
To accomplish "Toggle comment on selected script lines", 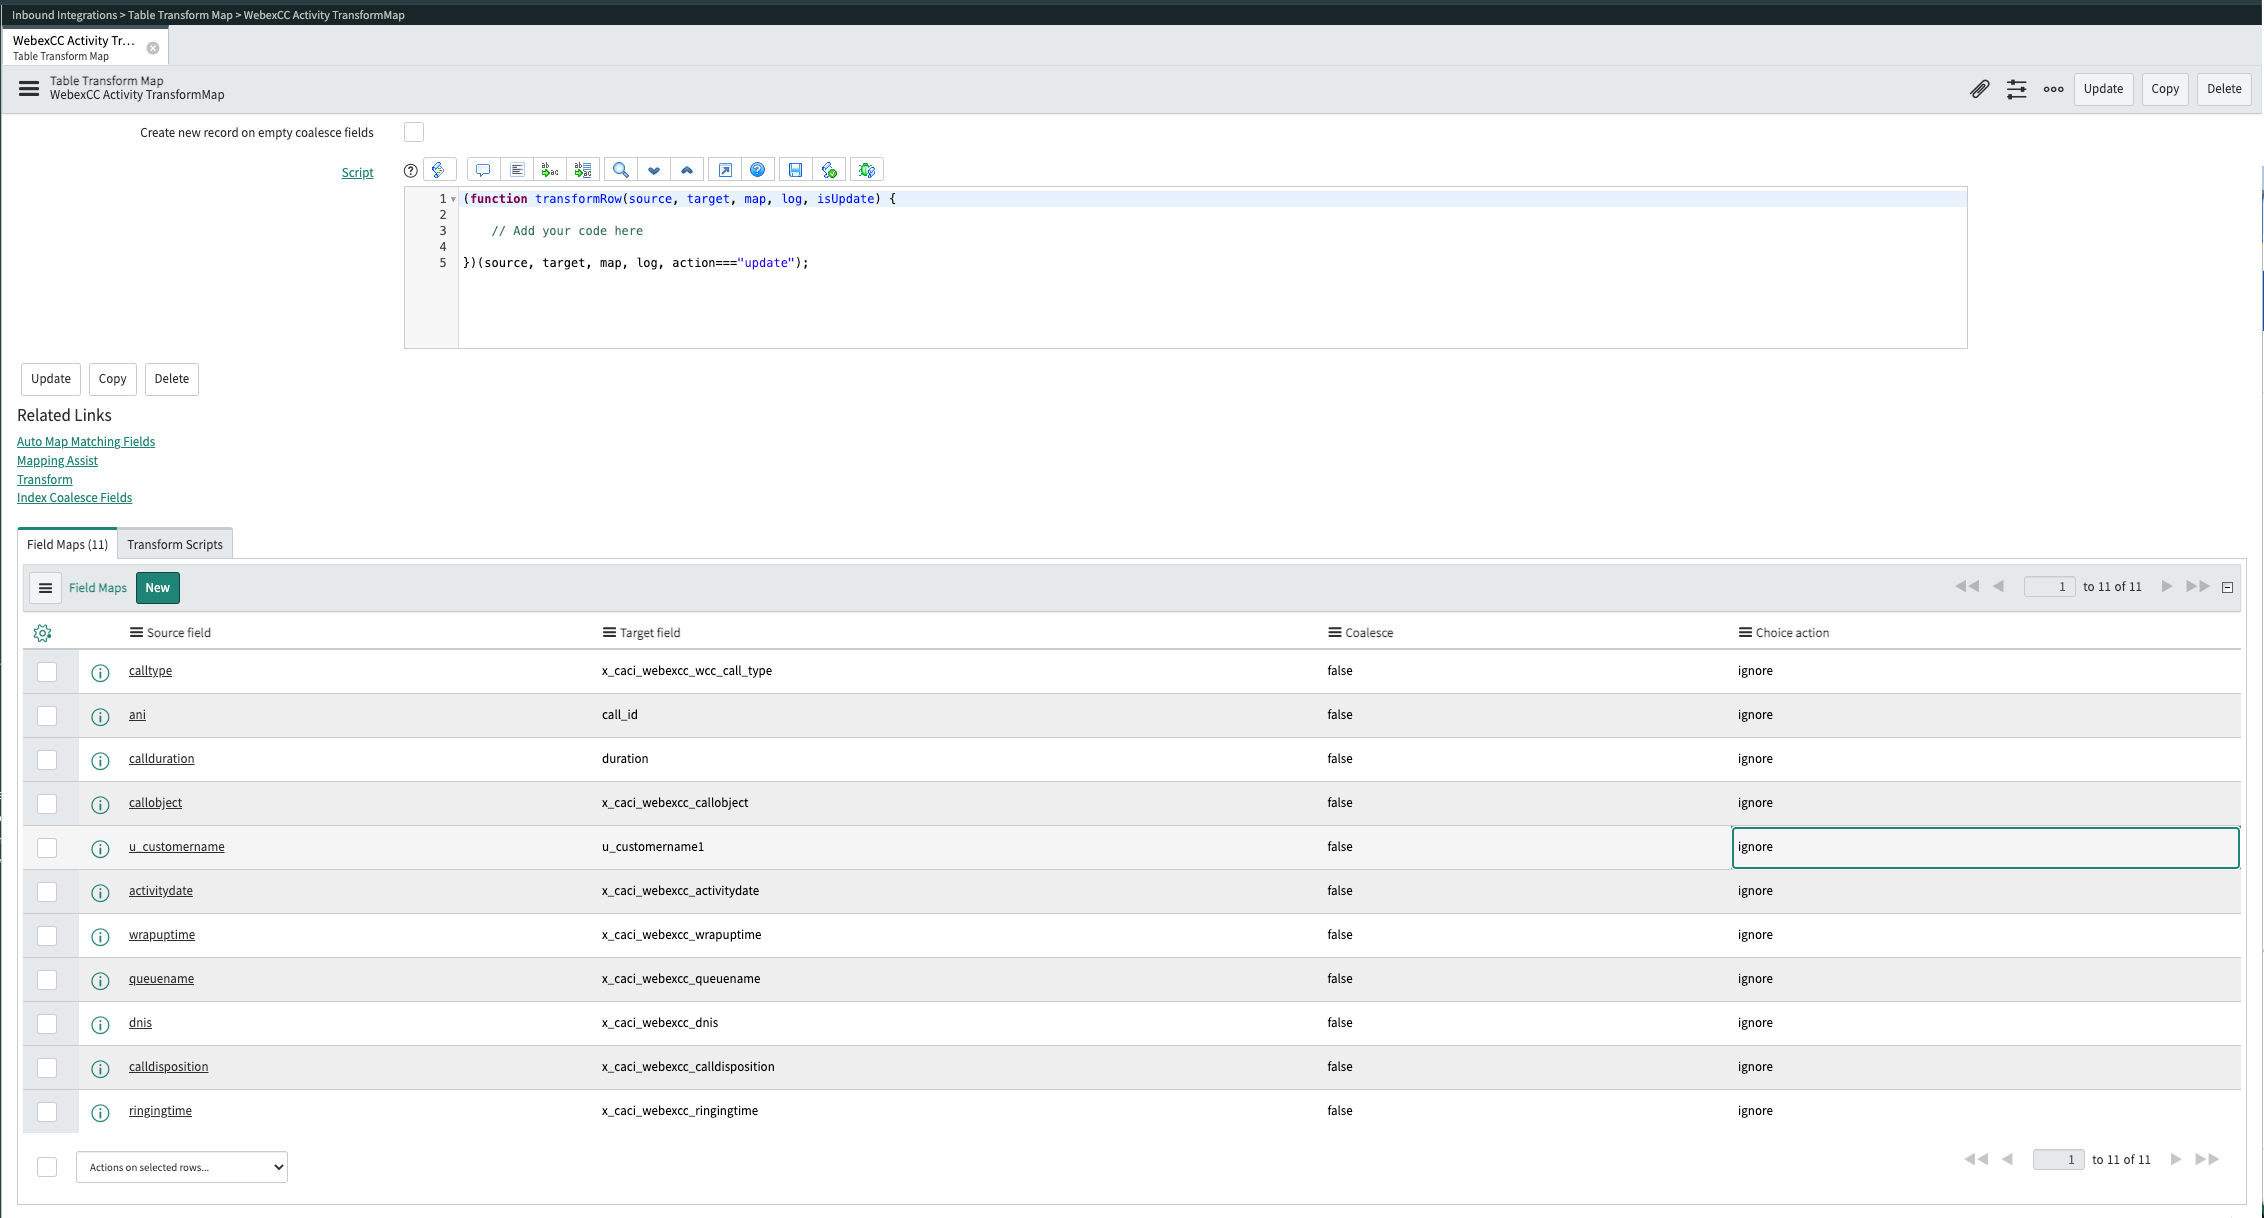I will click(x=483, y=170).
